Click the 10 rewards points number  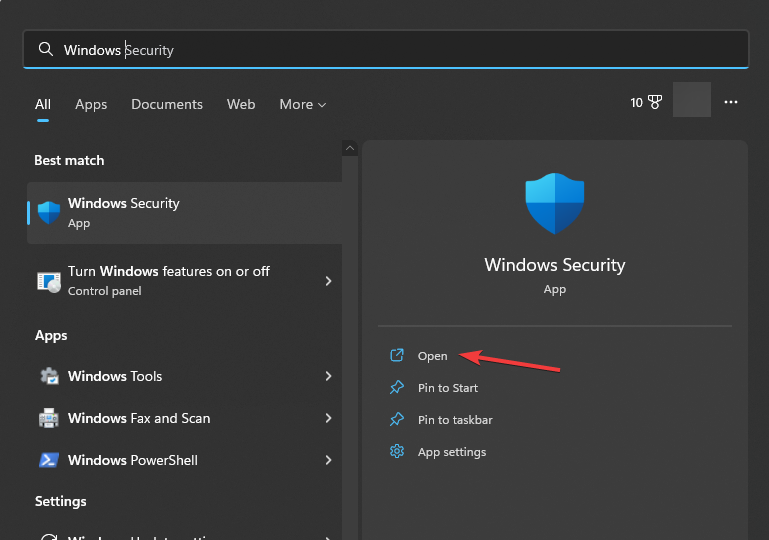(x=637, y=103)
